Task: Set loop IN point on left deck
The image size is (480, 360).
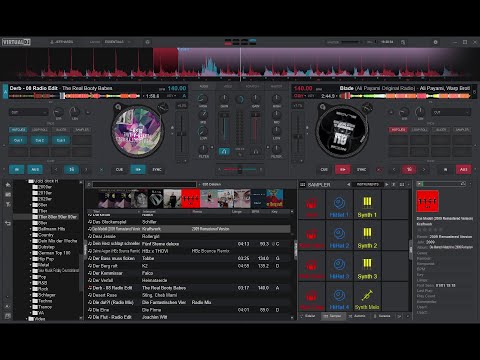Action: coord(17,169)
